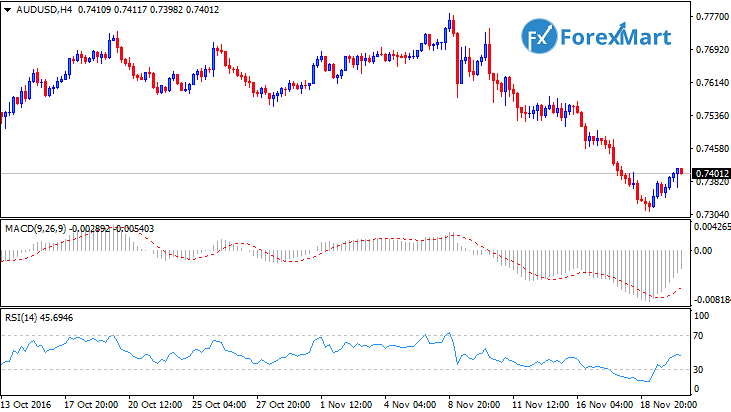Click the MACD 0.004265 scale label
The height and width of the screenshot is (412, 731).
click(x=710, y=228)
